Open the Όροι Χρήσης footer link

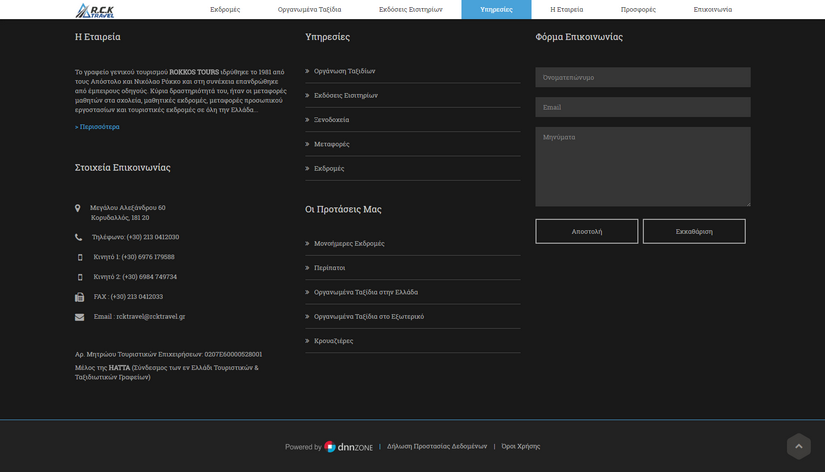520,446
